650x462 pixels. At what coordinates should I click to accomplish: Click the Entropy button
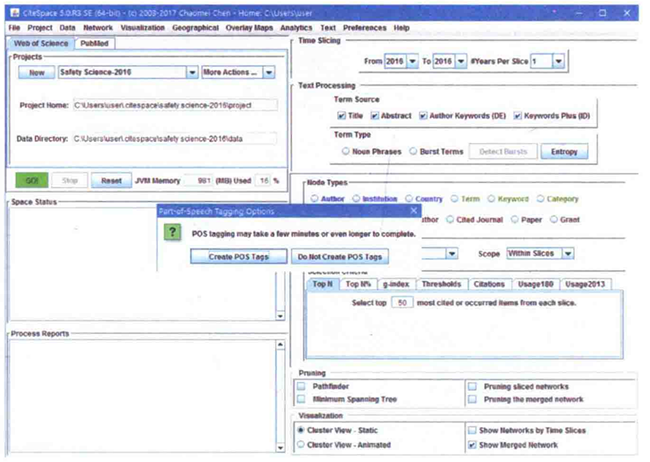tap(565, 151)
